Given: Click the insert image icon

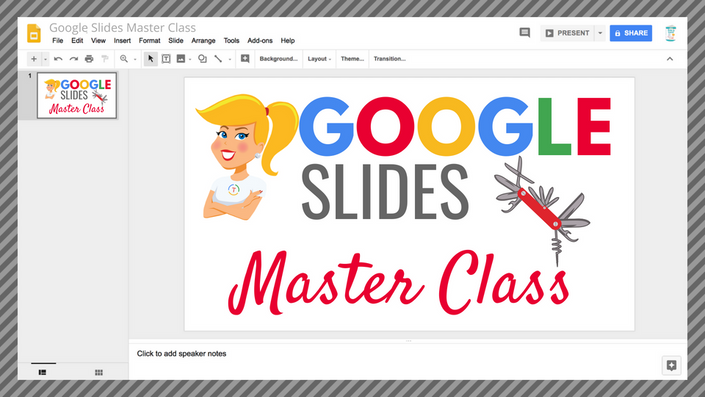Looking at the screenshot, I should 181,59.
